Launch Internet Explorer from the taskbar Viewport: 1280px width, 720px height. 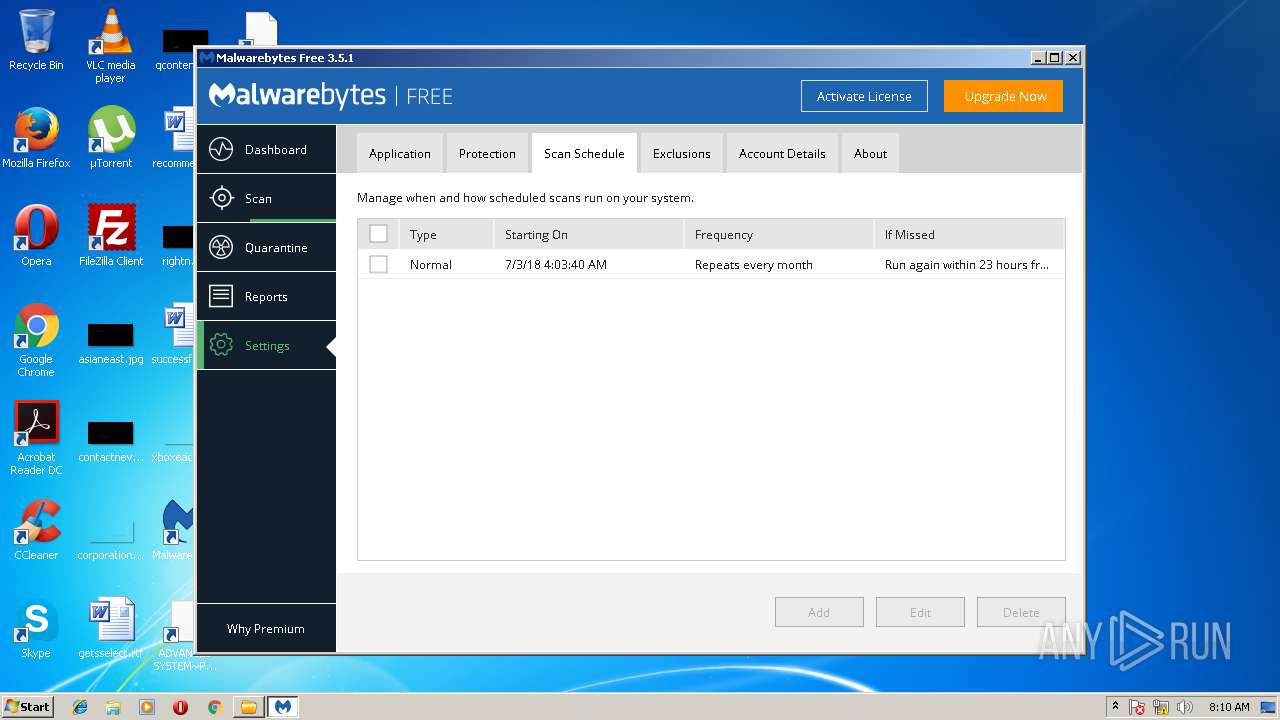[80, 707]
